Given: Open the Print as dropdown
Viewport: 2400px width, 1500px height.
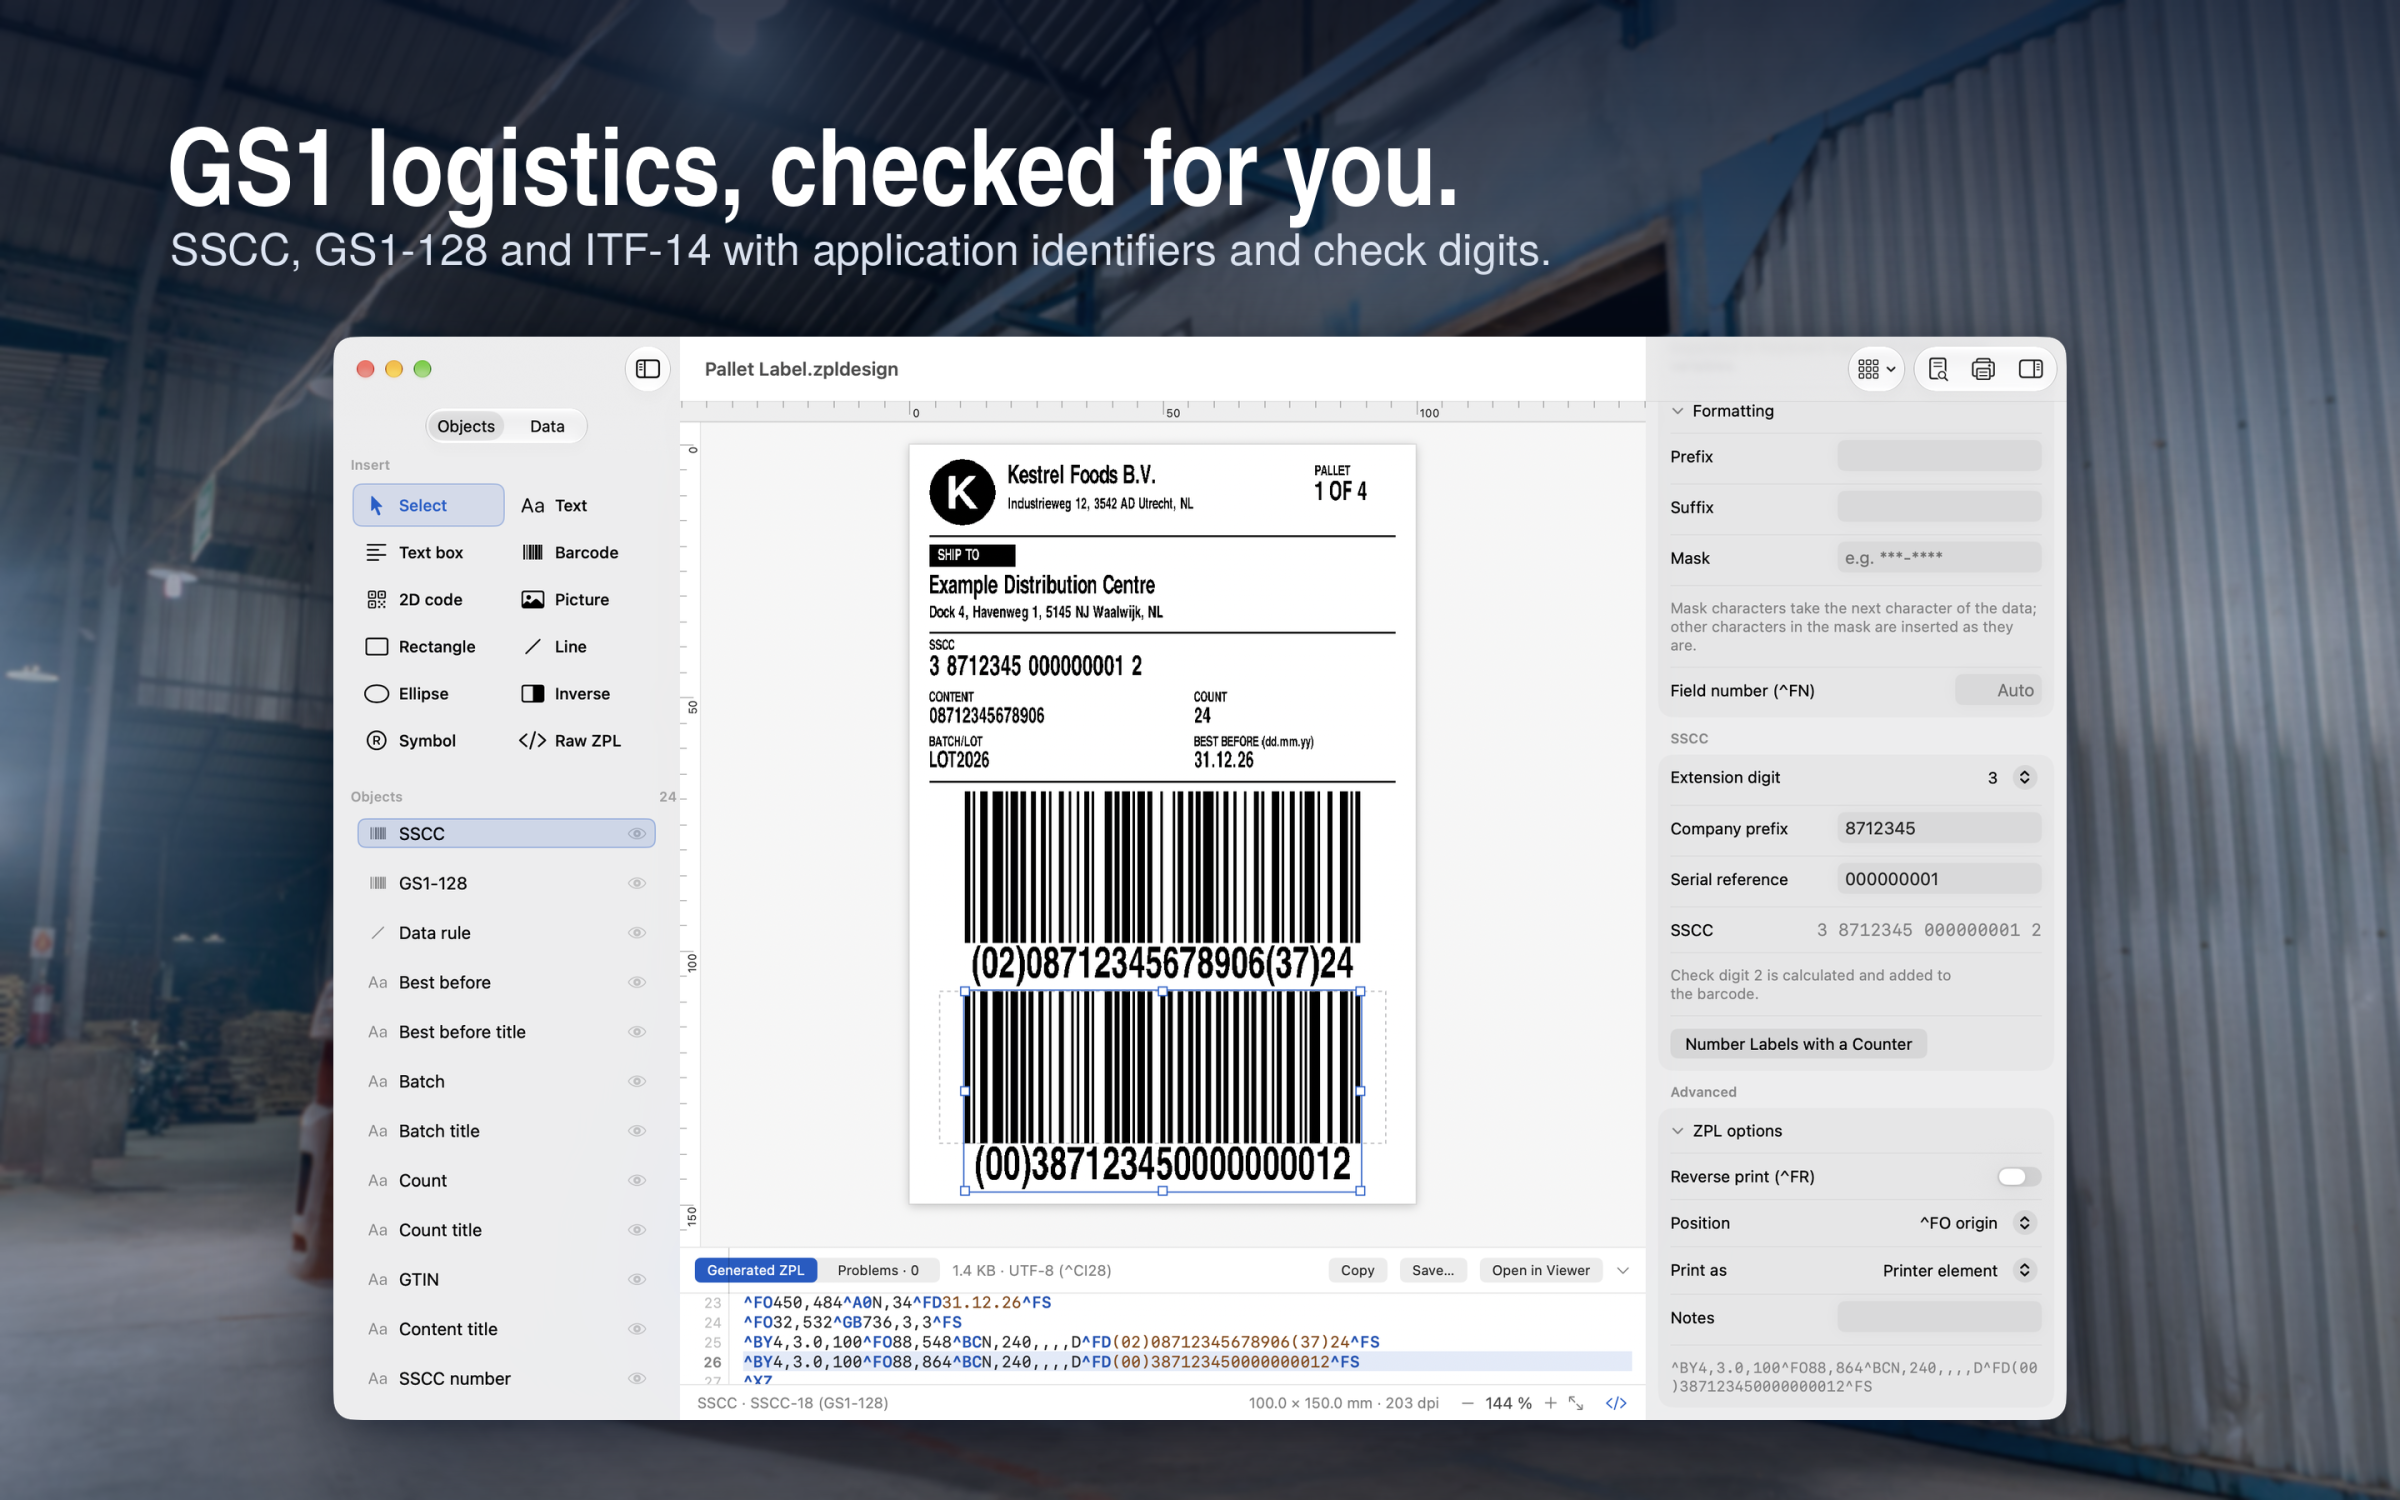Looking at the screenshot, I should [x=1957, y=1270].
